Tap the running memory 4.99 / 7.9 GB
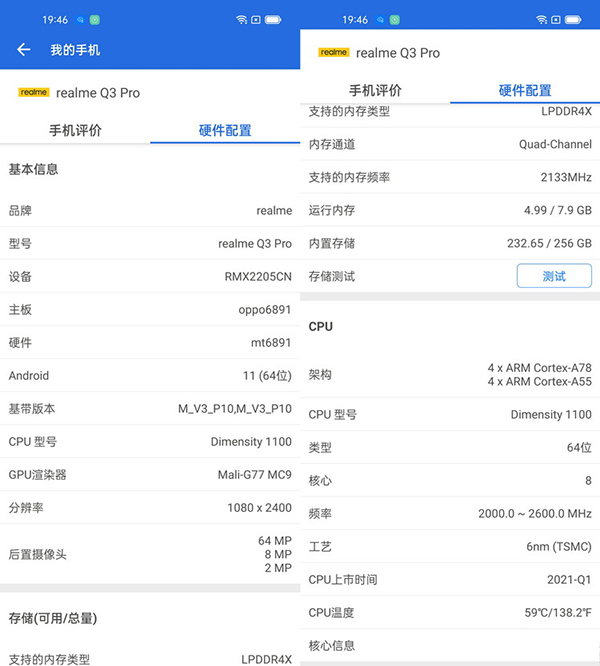This screenshot has width=600, height=666. click(558, 210)
